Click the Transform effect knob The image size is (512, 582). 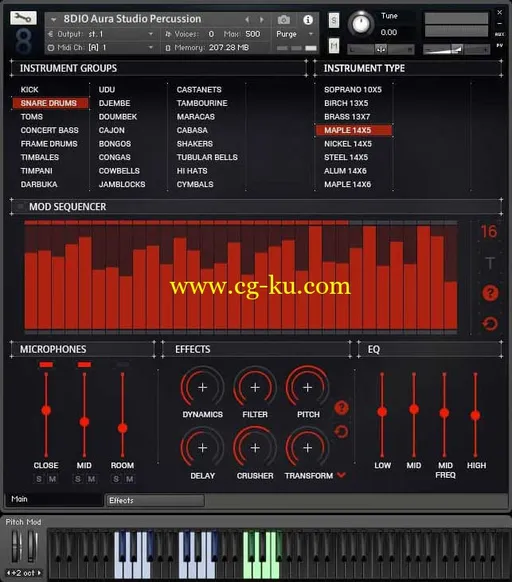coord(307,448)
